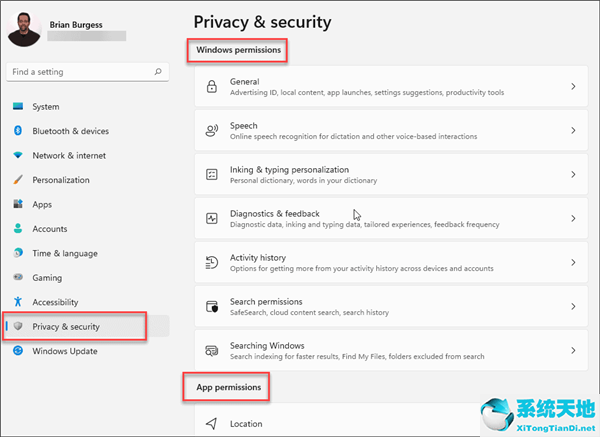Click the General lock icon
The image size is (600, 437).
click(211, 87)
